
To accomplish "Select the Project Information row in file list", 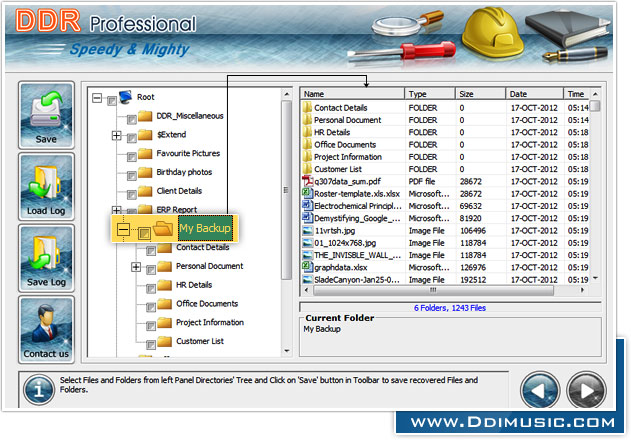I will (x=445, y=157).
